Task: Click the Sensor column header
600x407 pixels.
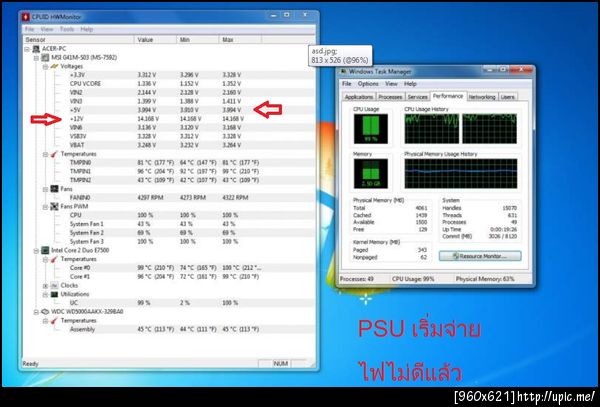Action: tap(78, 39)
